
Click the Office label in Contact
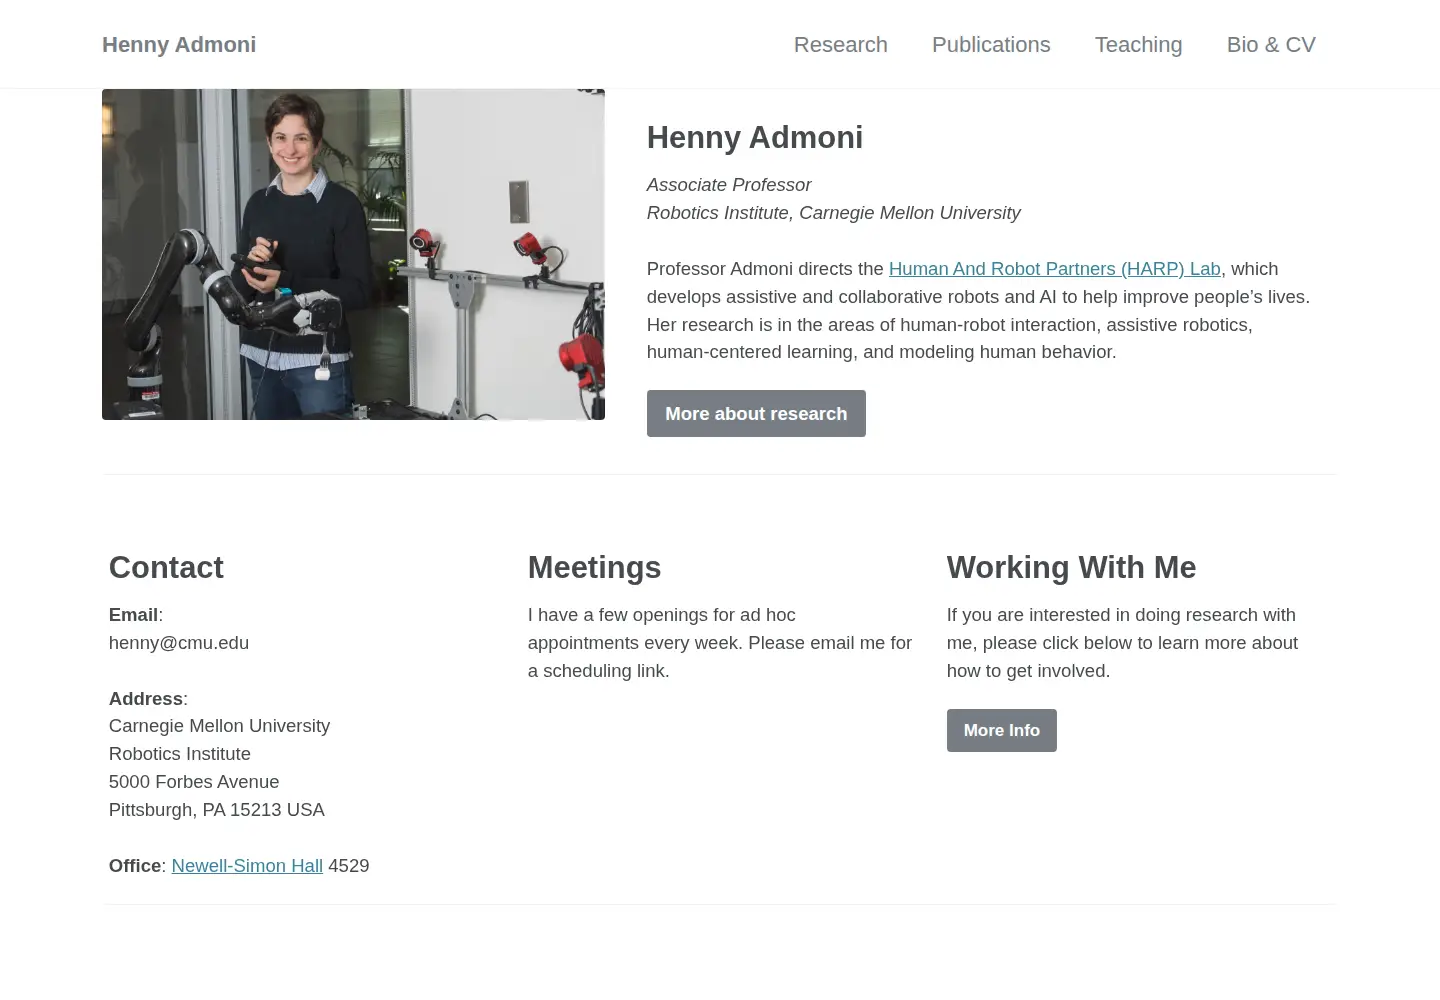coord(135,866)
